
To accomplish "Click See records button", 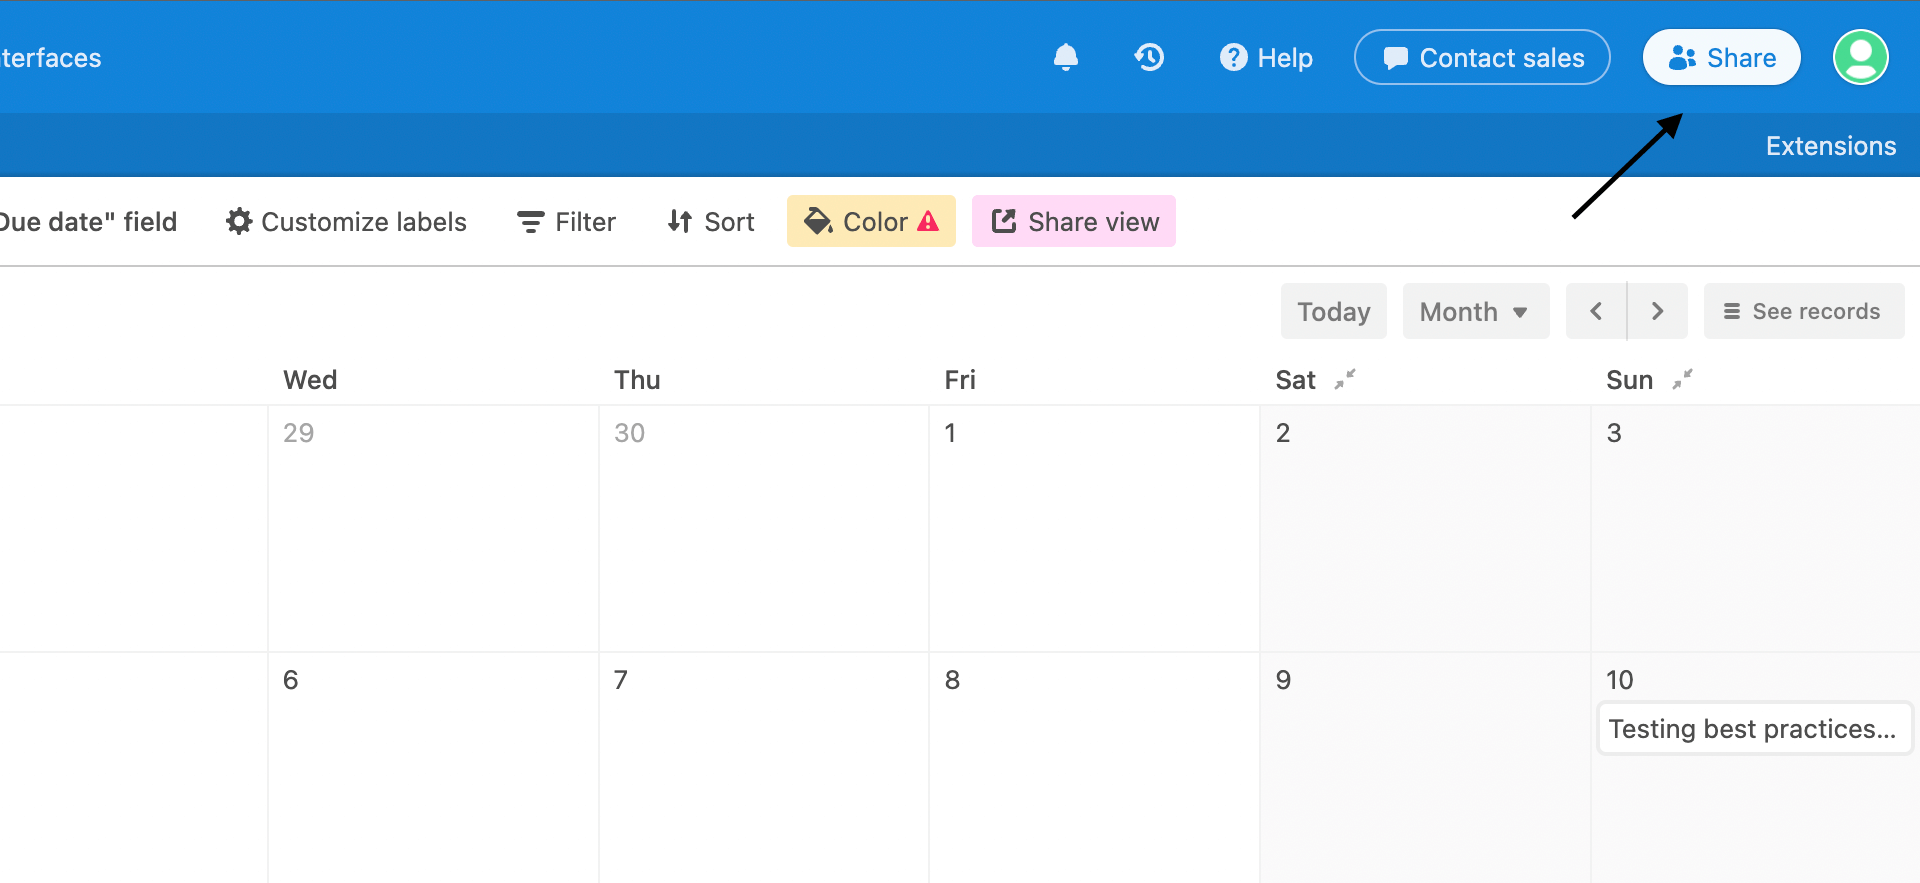I will click(1804, 311).
